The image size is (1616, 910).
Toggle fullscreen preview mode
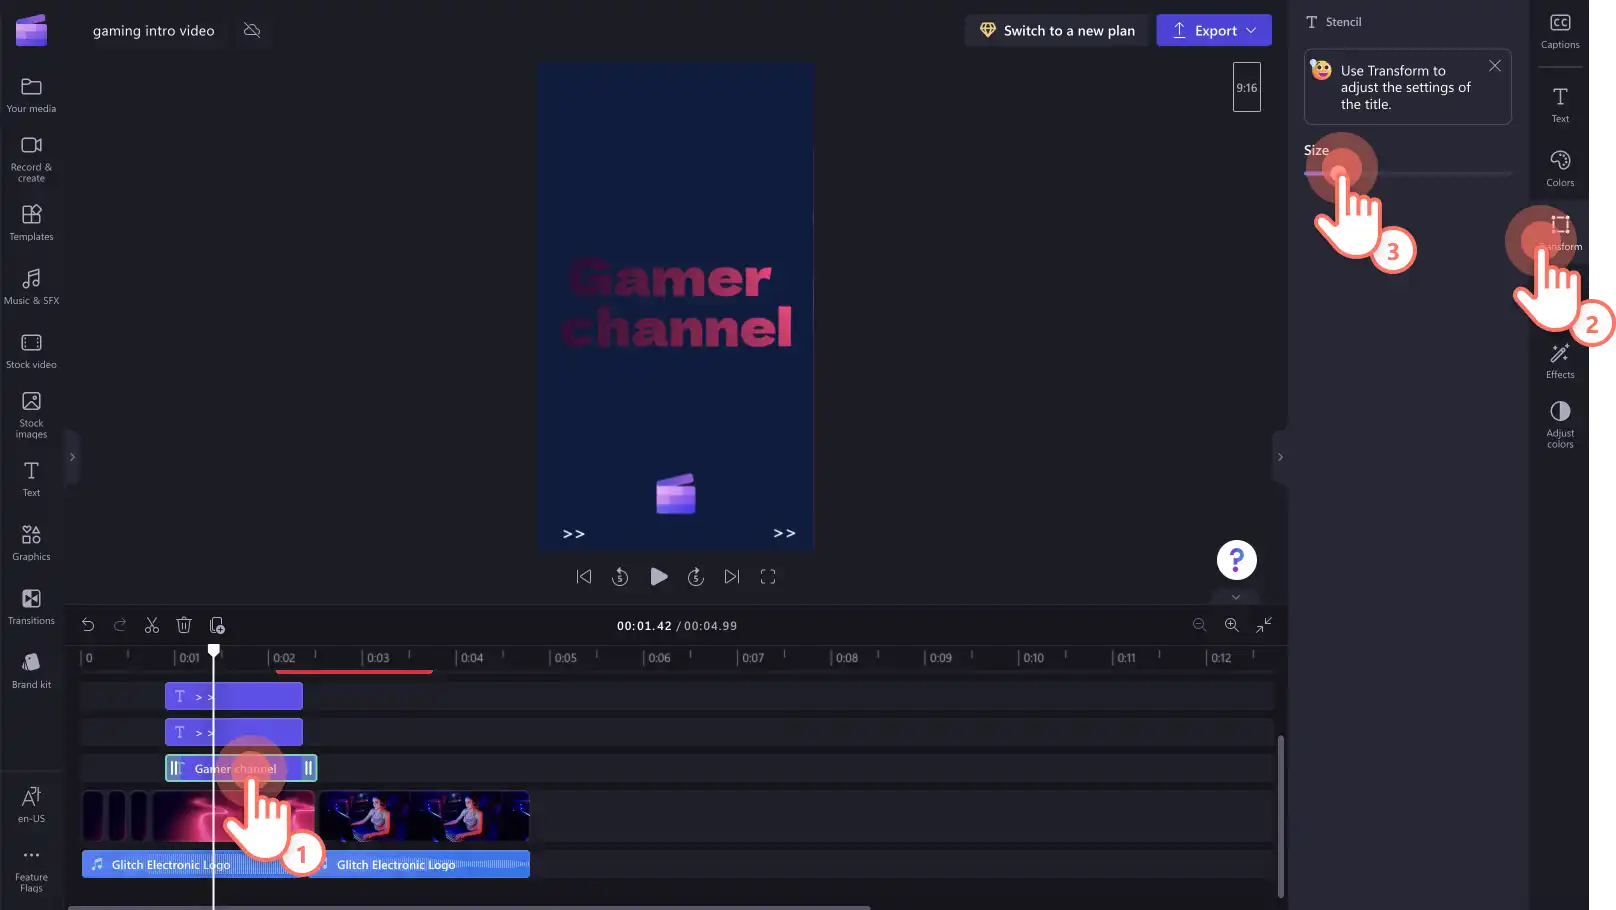click(x=768, y=576)
